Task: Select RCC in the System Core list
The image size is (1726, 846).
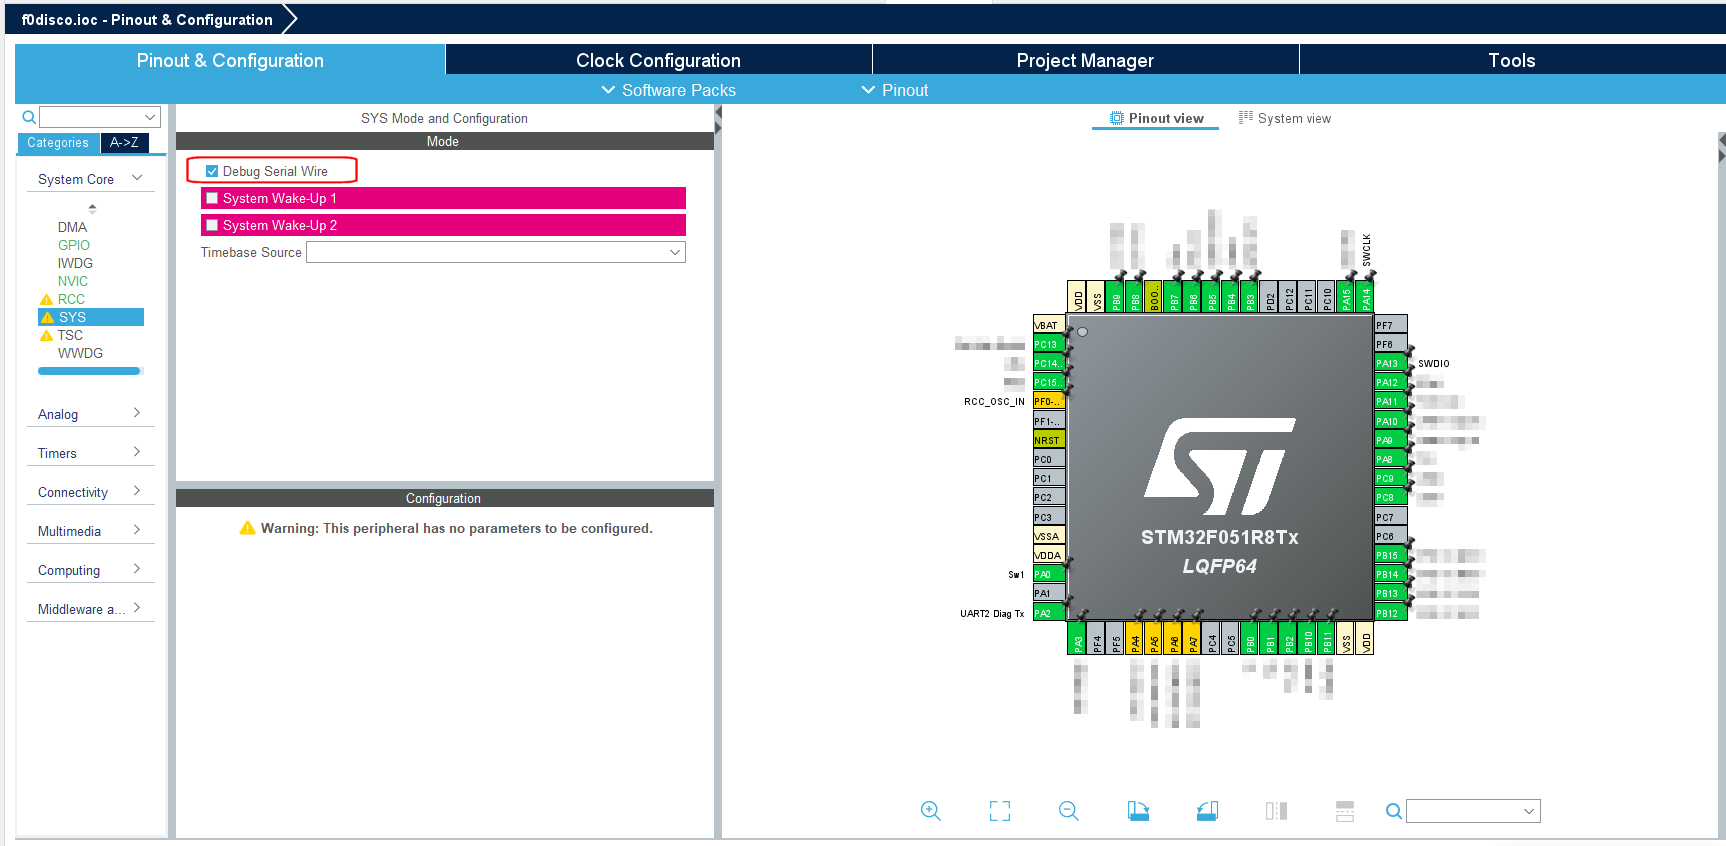Action: point(71,299)
